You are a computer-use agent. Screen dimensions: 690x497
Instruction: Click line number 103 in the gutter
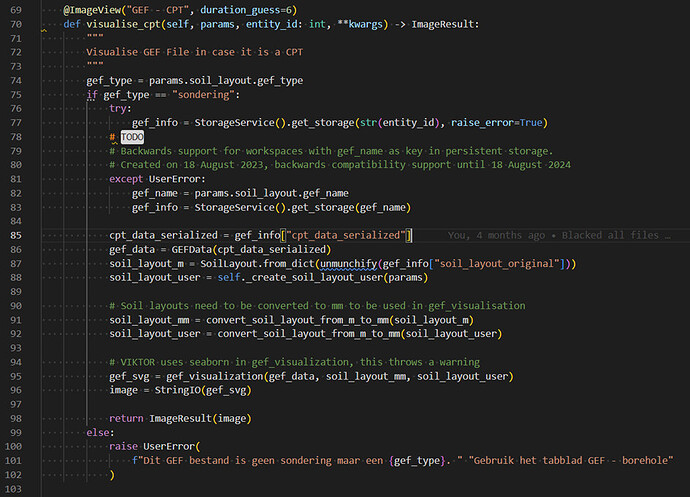13,489
